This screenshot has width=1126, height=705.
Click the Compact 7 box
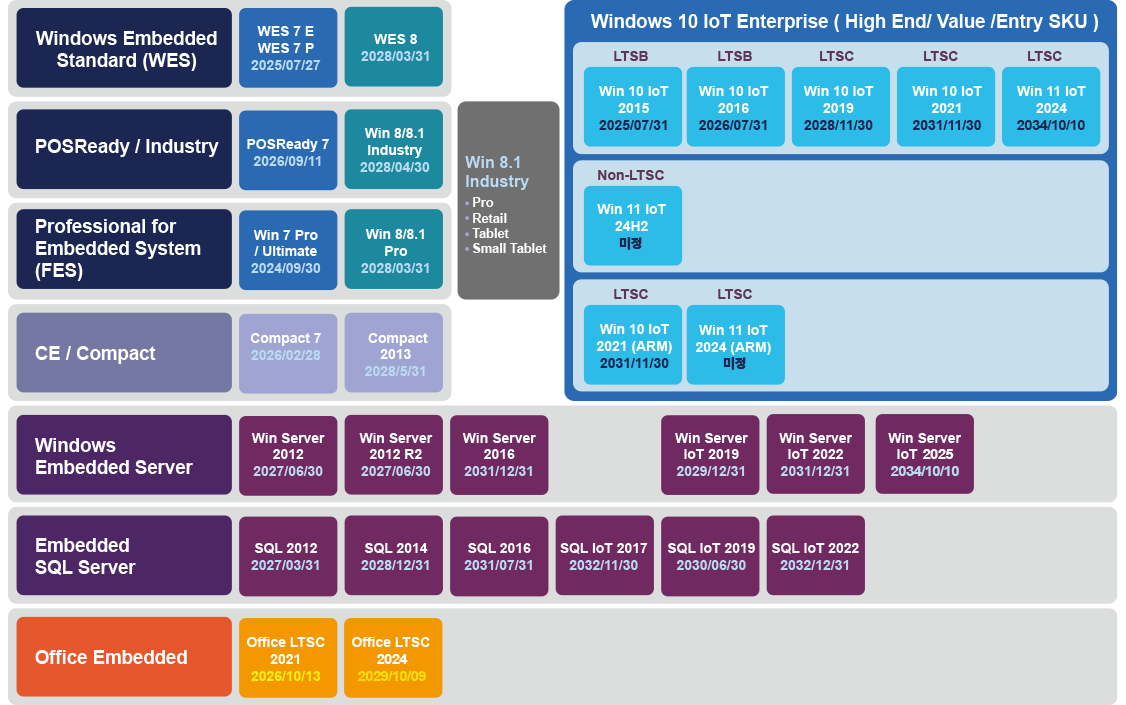[288, 353]
